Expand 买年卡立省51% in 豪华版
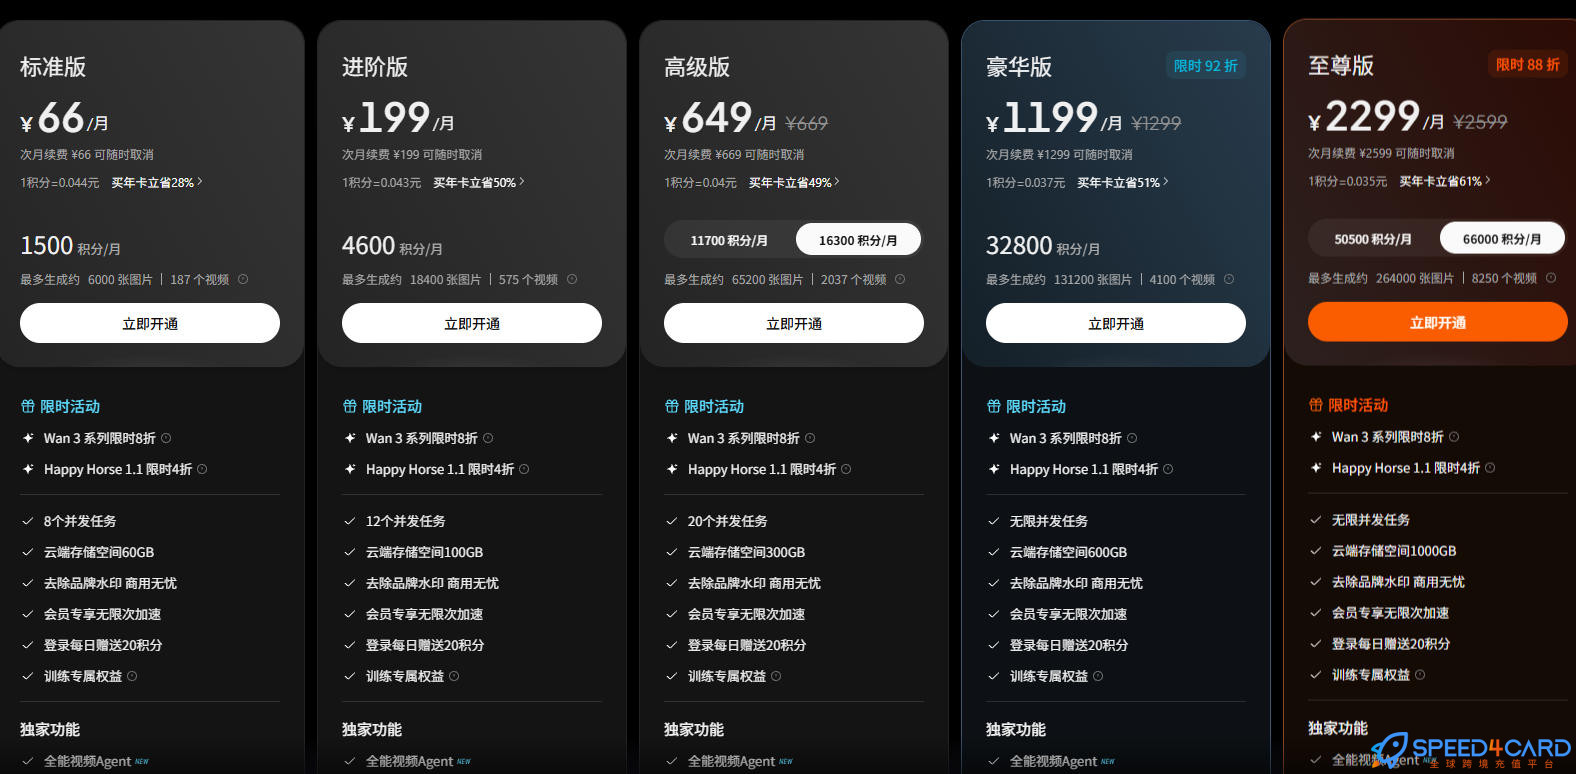This screenshot has height=774, width=1576. 1123,183
